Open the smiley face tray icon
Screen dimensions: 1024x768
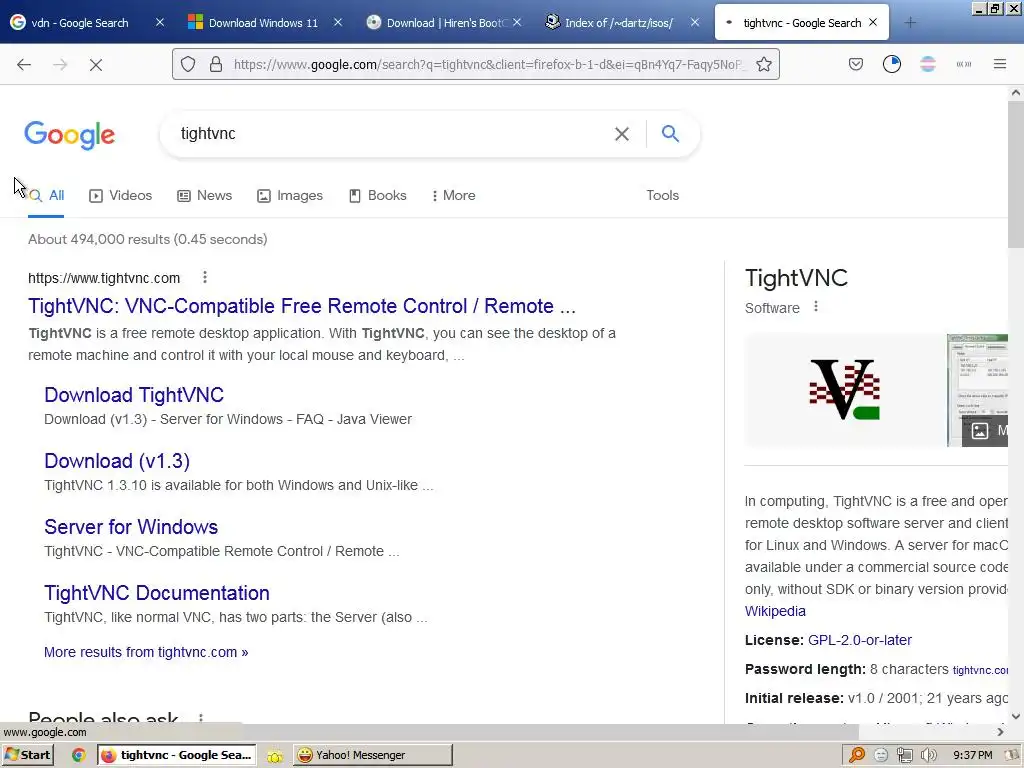(x=881, y=755)
